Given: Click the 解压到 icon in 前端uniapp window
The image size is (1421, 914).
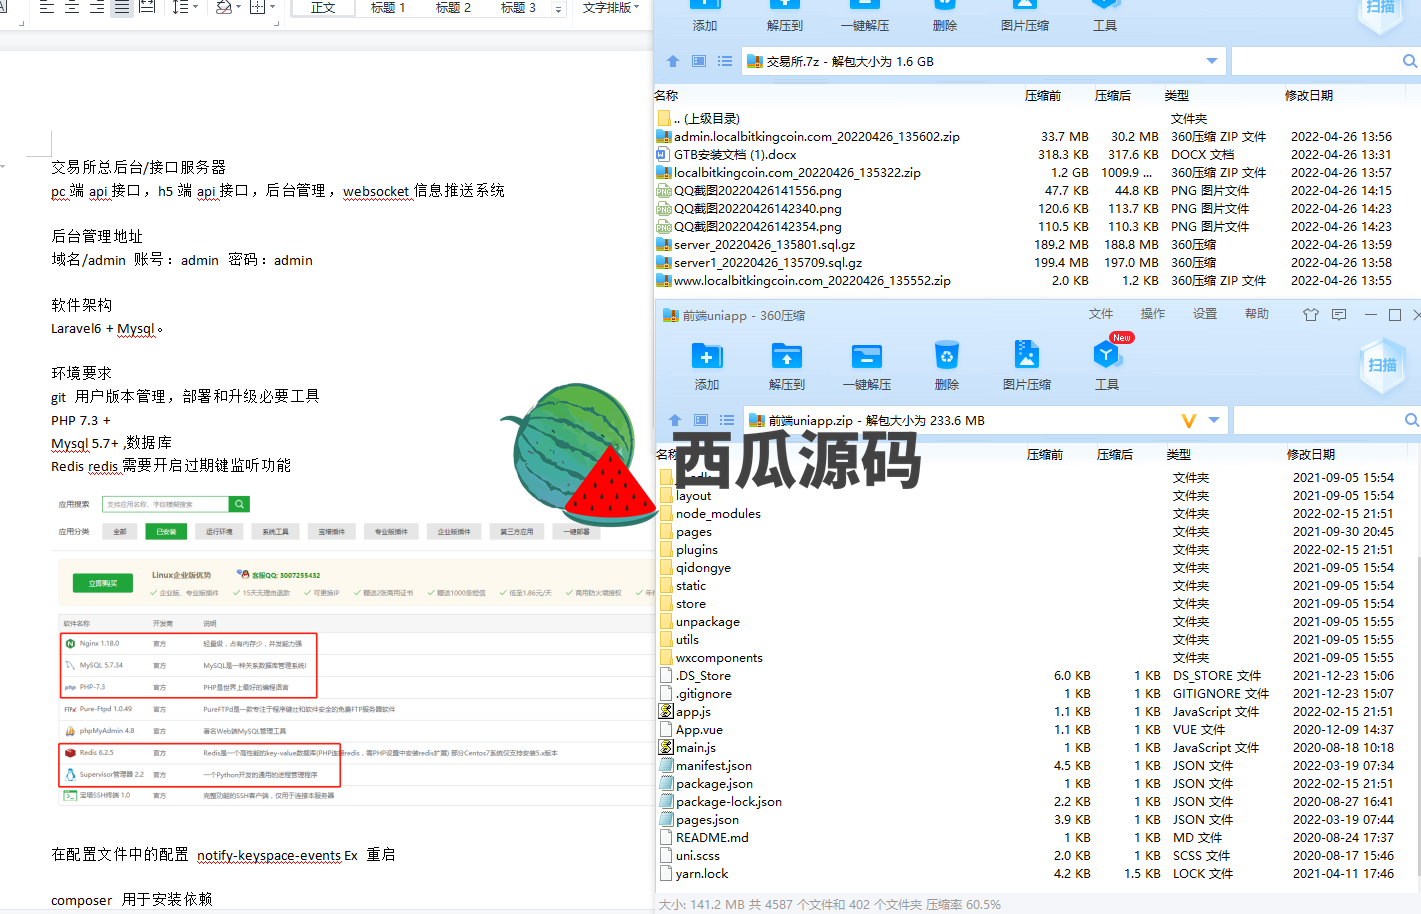Looking at the screenshot, I should click(x=787, y=355).
